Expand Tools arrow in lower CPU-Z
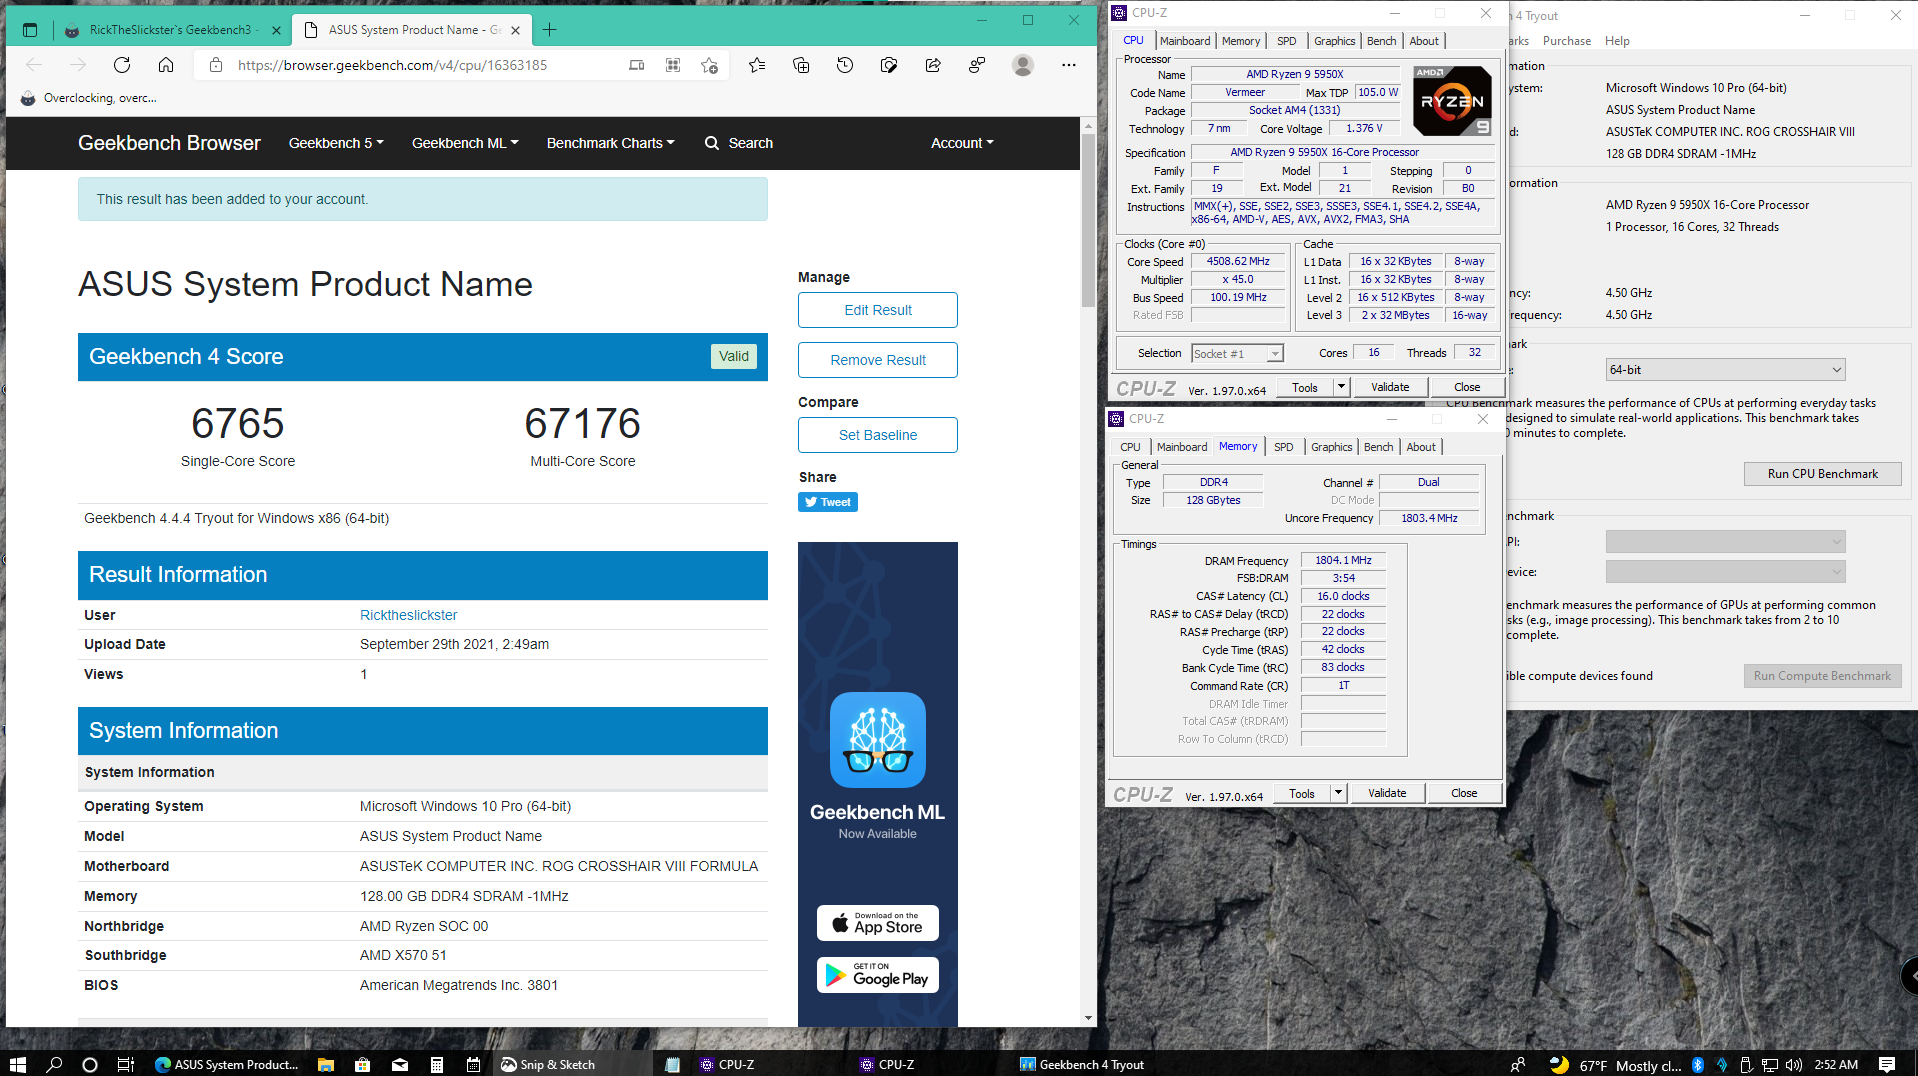This screenshot has width=1918, height=1076. click(x=1338, y=793)
